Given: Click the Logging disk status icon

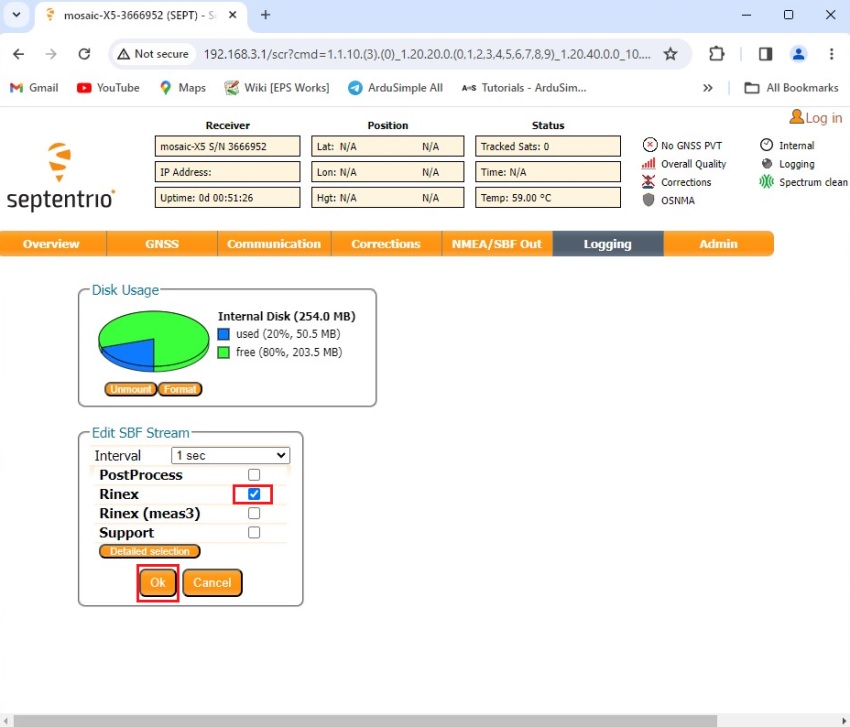Looking at the screenshot, I should [767, 164].
